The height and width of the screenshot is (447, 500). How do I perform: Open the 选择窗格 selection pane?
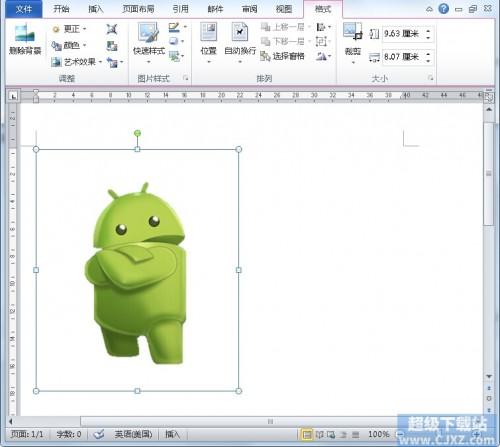click(x=283, y=56)
